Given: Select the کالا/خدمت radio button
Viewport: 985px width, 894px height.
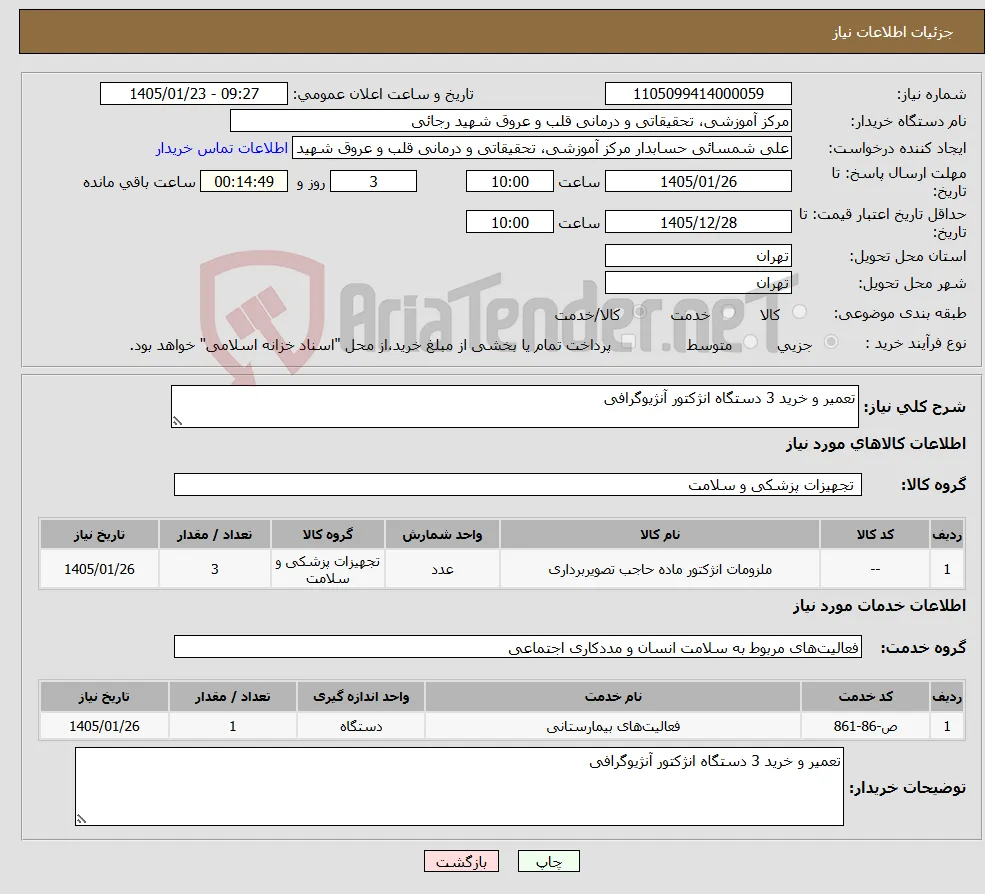Looking at the screenshot, I should coord(639,312).
